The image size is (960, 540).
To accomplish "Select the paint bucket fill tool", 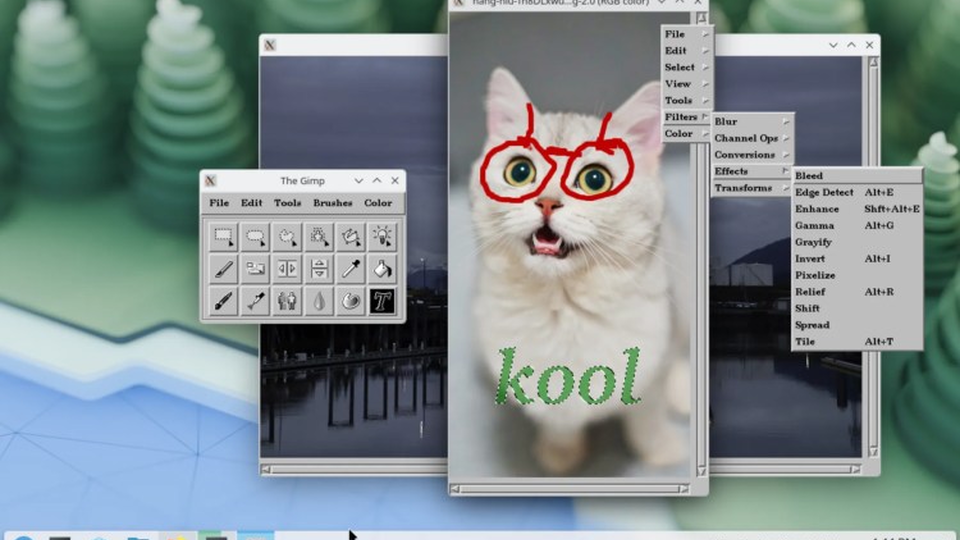I will click(383, 269).
